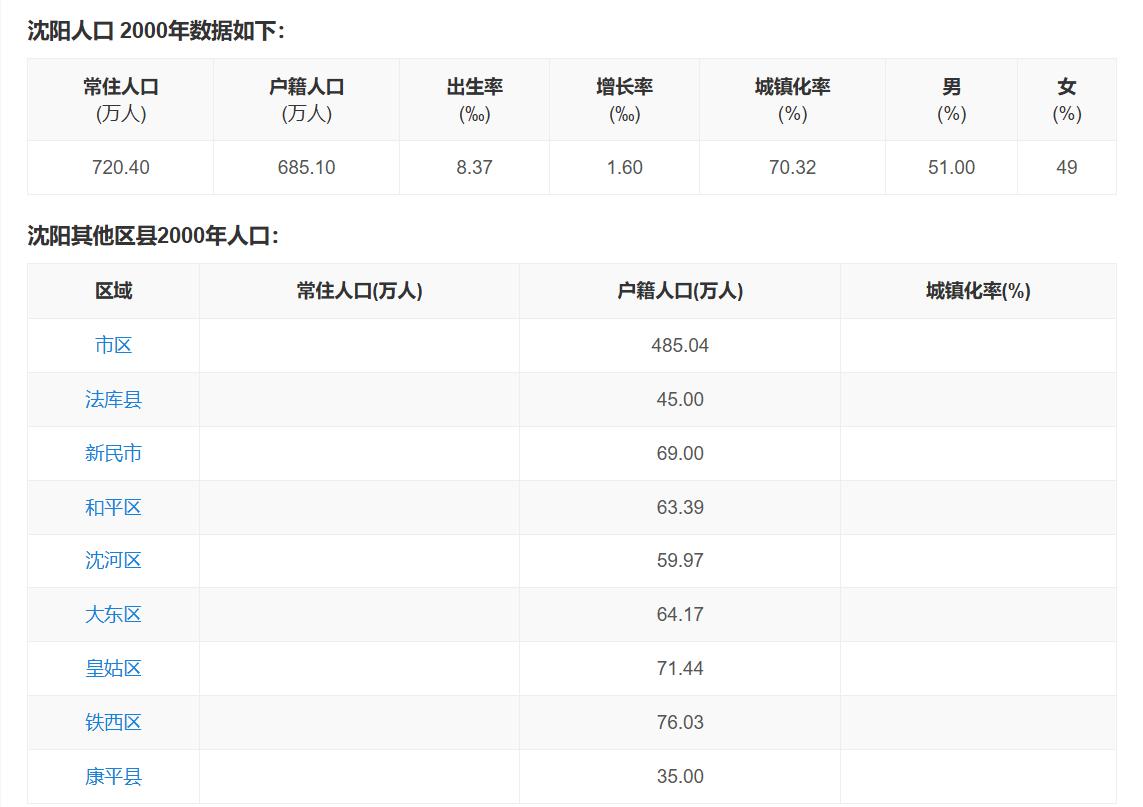
Task: Click the 64.17 value for 大东区
Action: click(x=680, y=614)
